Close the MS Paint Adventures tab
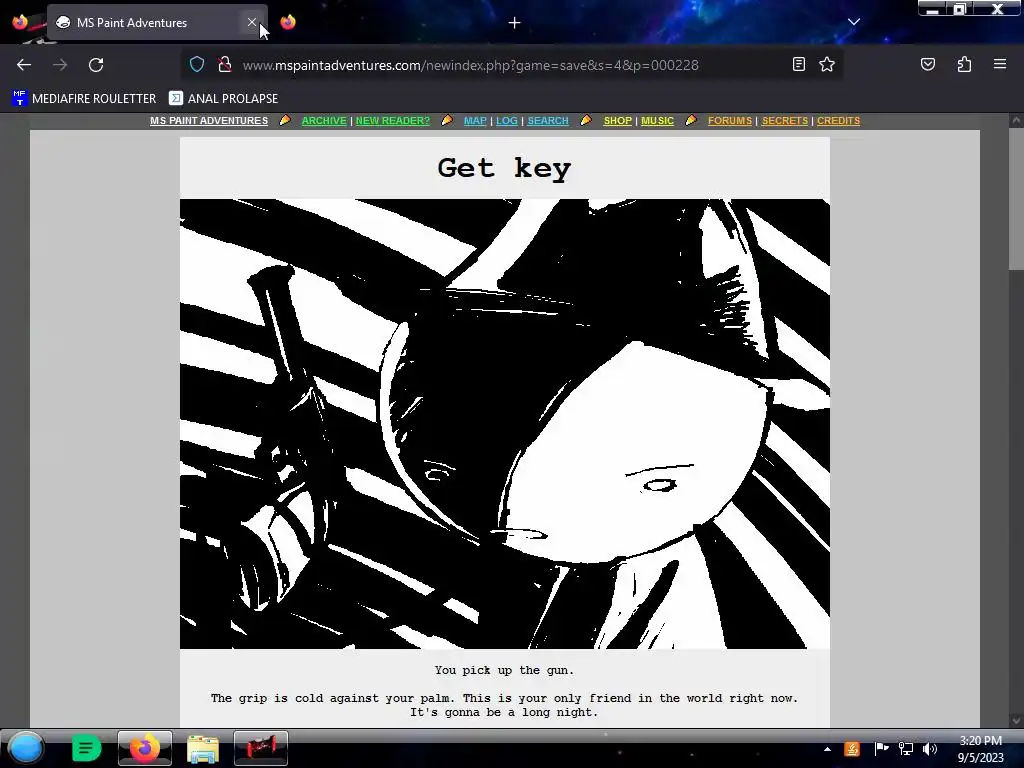The image size is (1024, 768). [252, 22]
